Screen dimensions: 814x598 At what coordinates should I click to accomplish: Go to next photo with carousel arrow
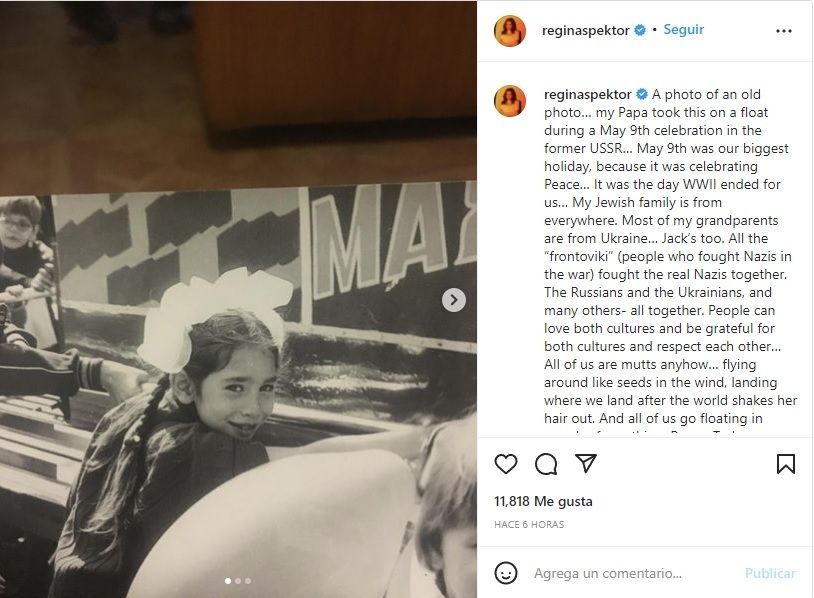pos(453,299)
